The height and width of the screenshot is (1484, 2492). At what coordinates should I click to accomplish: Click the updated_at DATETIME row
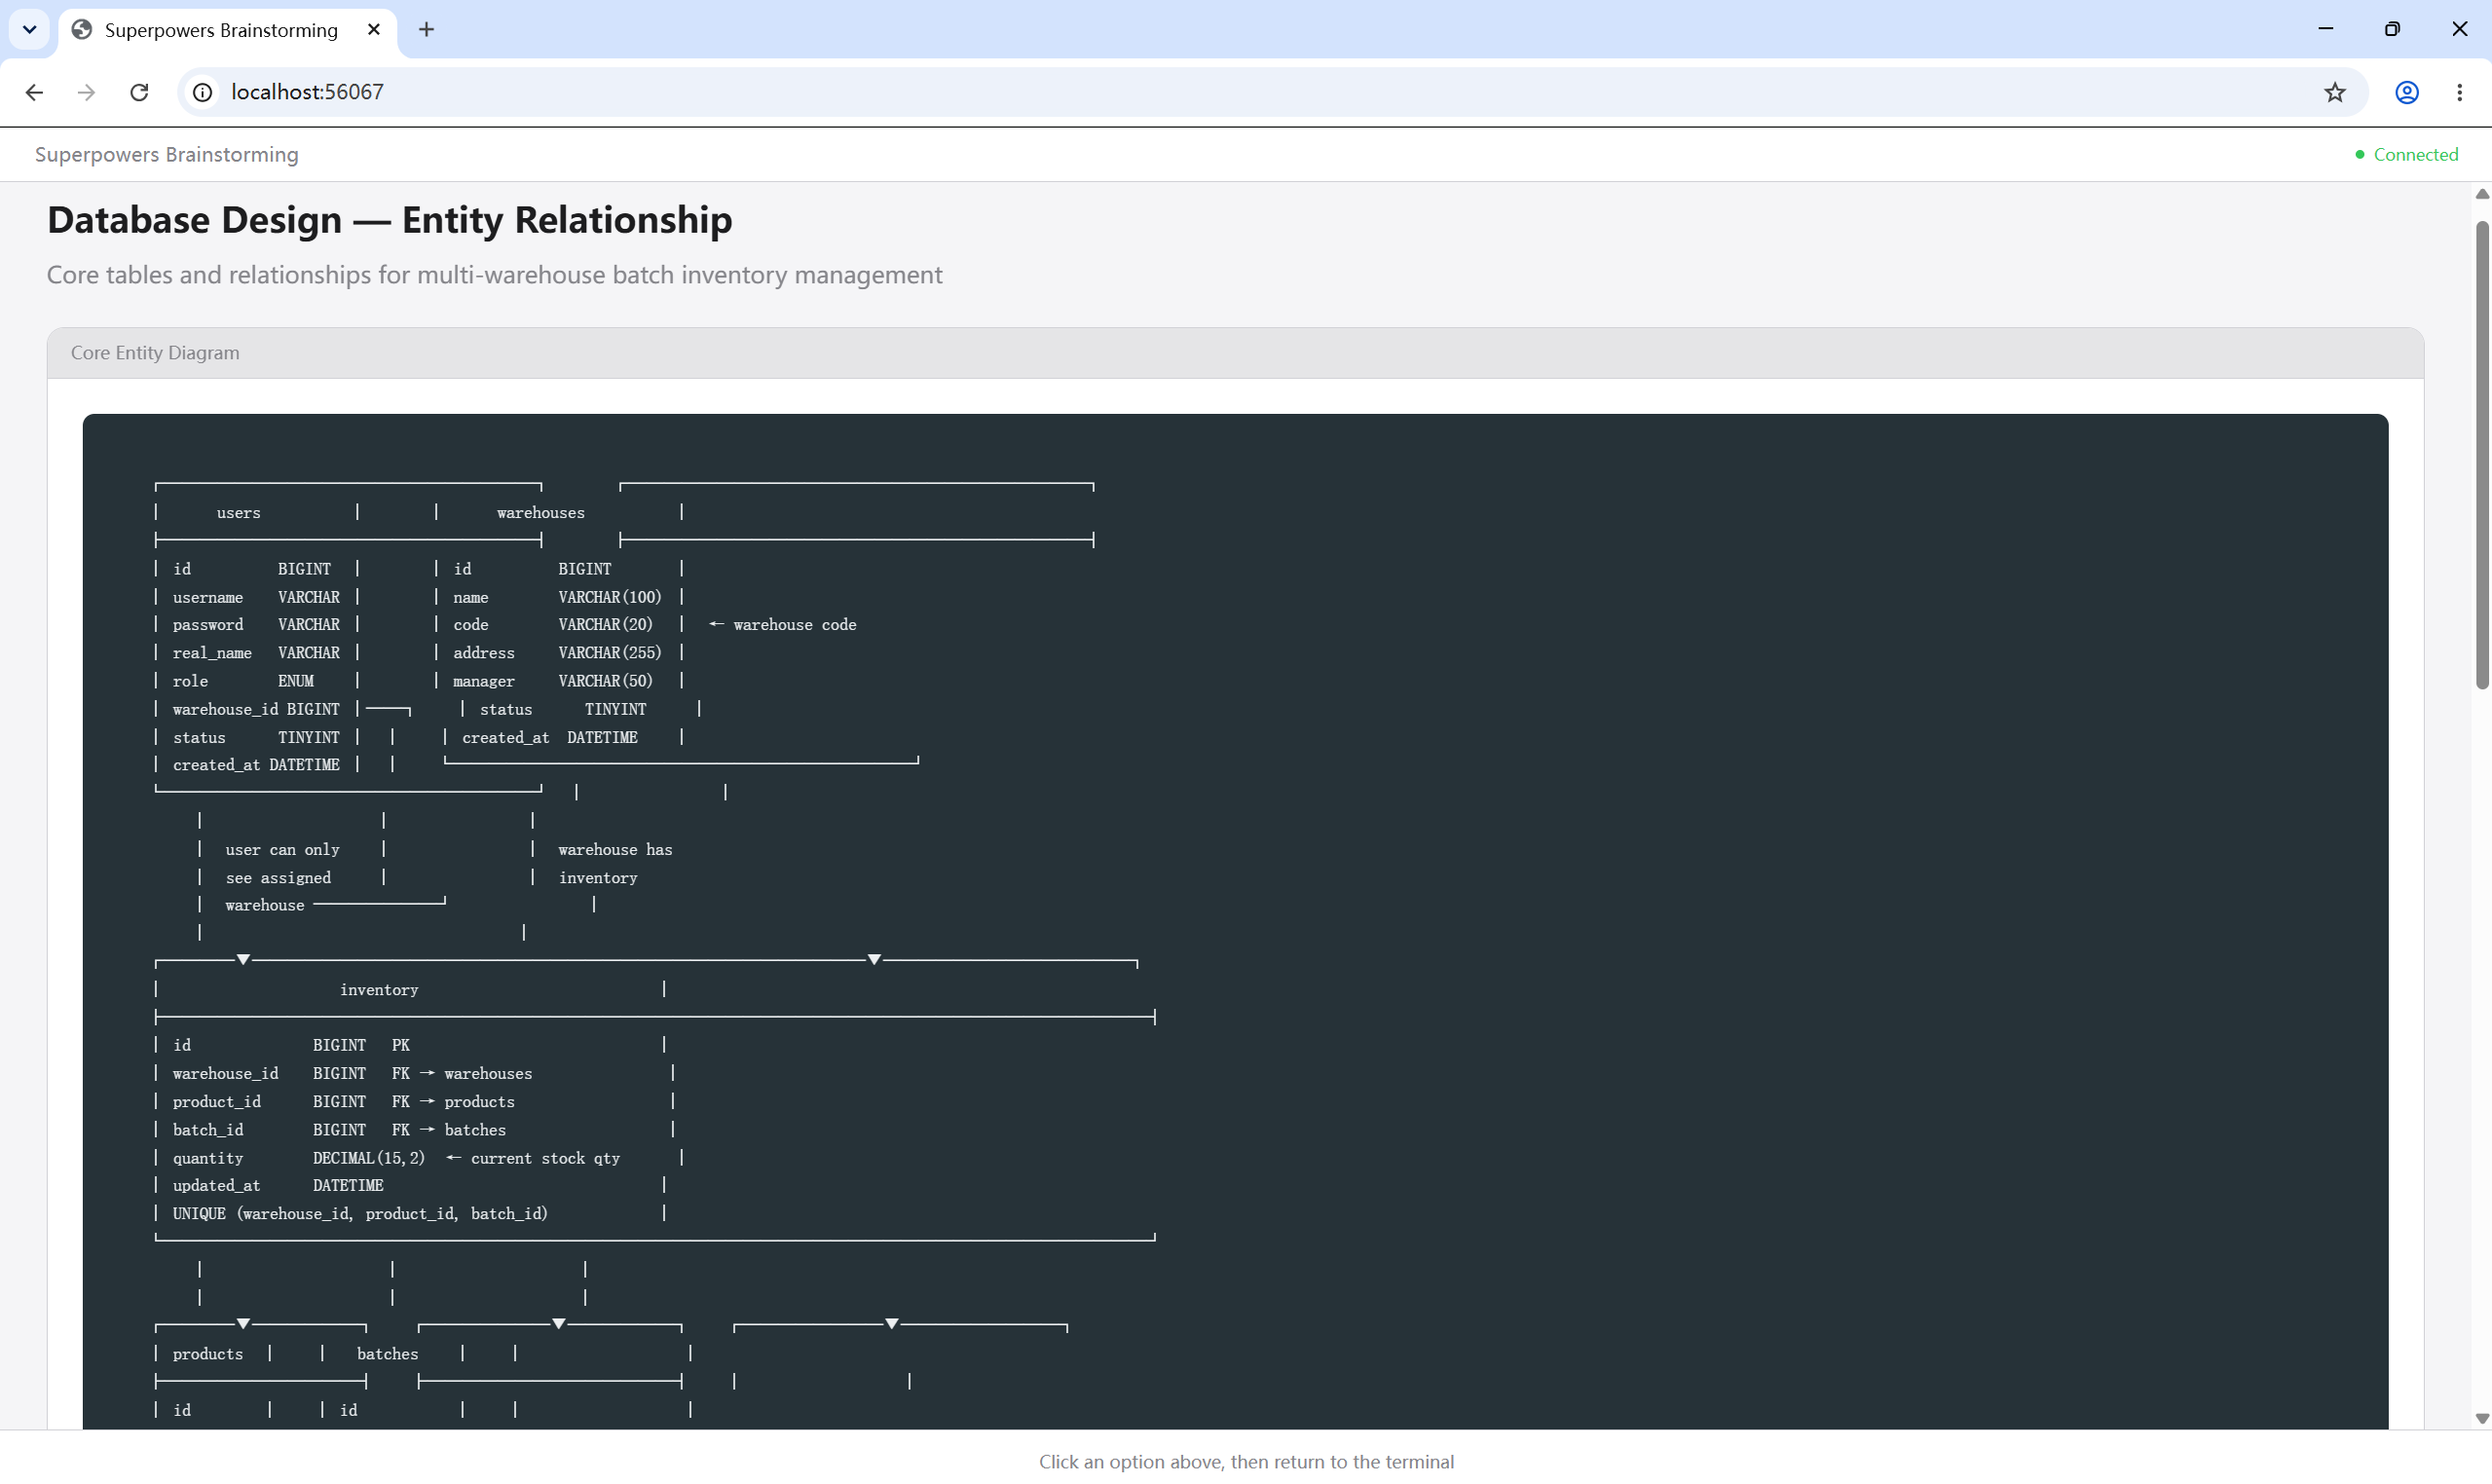[278, 1185]
